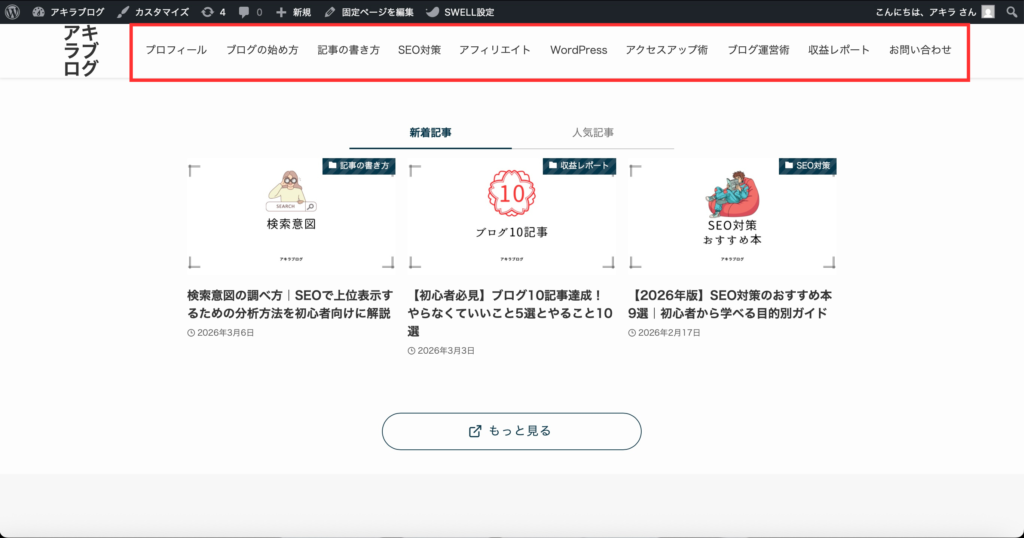The height and width of the screenshot is (538, 1024).
Task: Open the アキラブログ site menu in admin bar
Action: [x=68, y=12]
